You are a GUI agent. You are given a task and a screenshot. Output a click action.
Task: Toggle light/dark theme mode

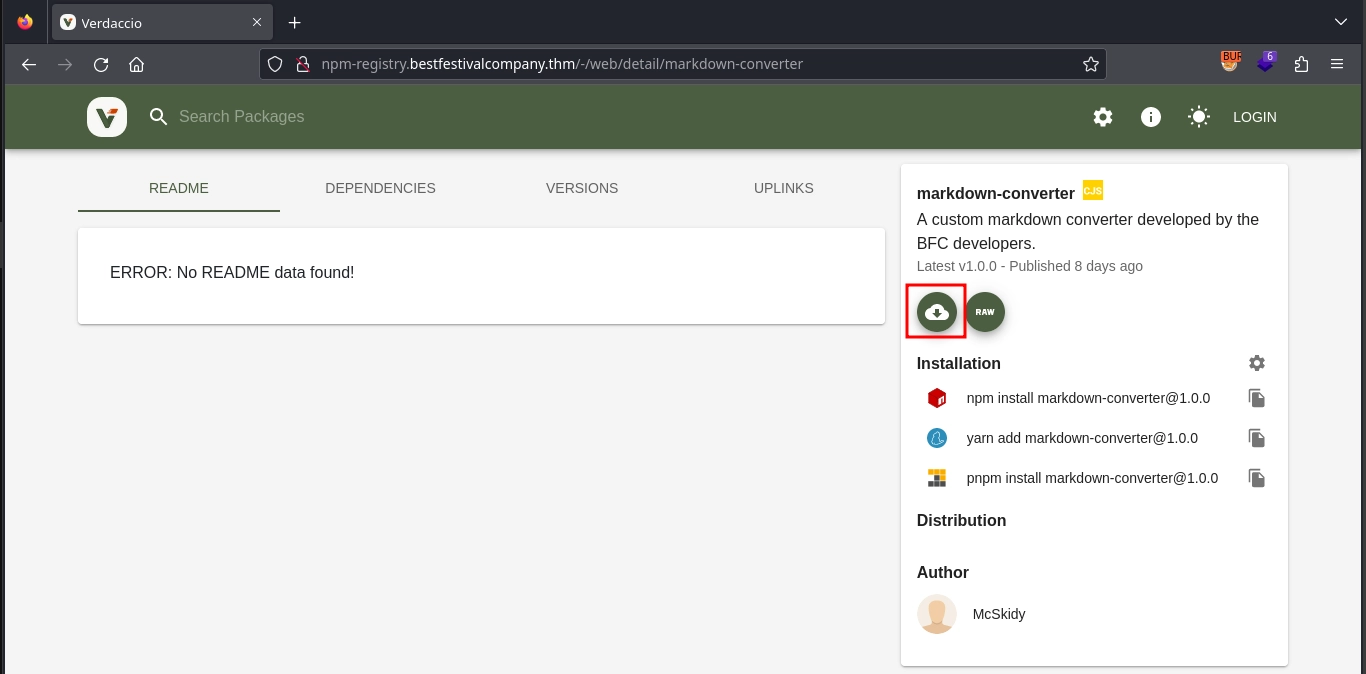pyautogui.click(x=1199, y=117)
